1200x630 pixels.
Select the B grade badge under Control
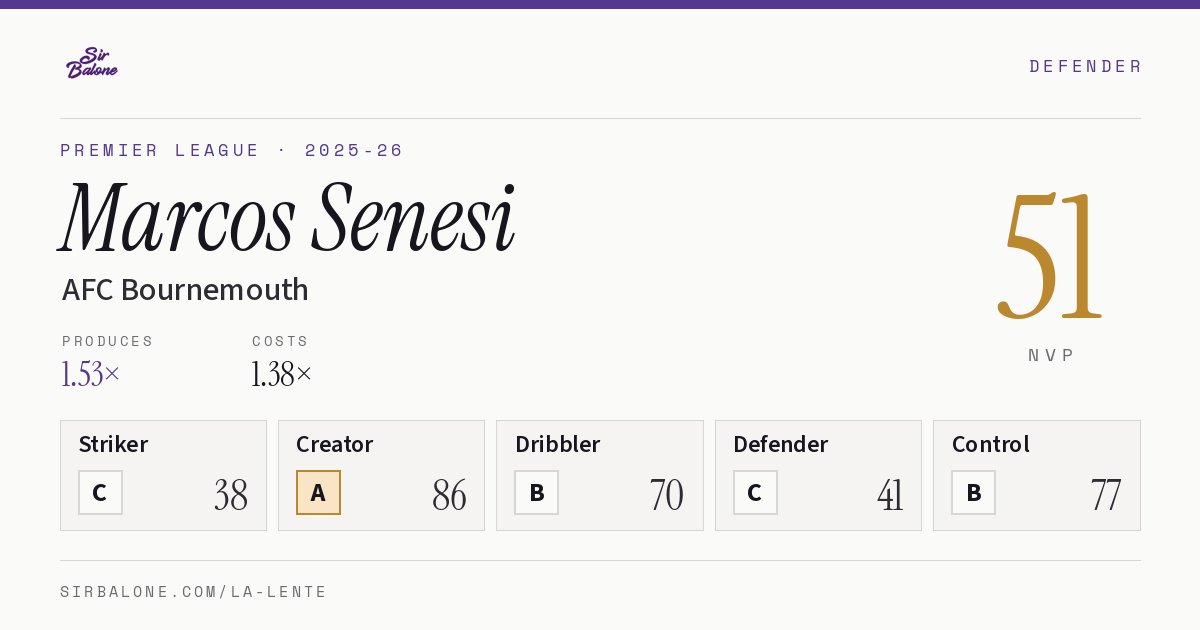[x=973, y=492]
